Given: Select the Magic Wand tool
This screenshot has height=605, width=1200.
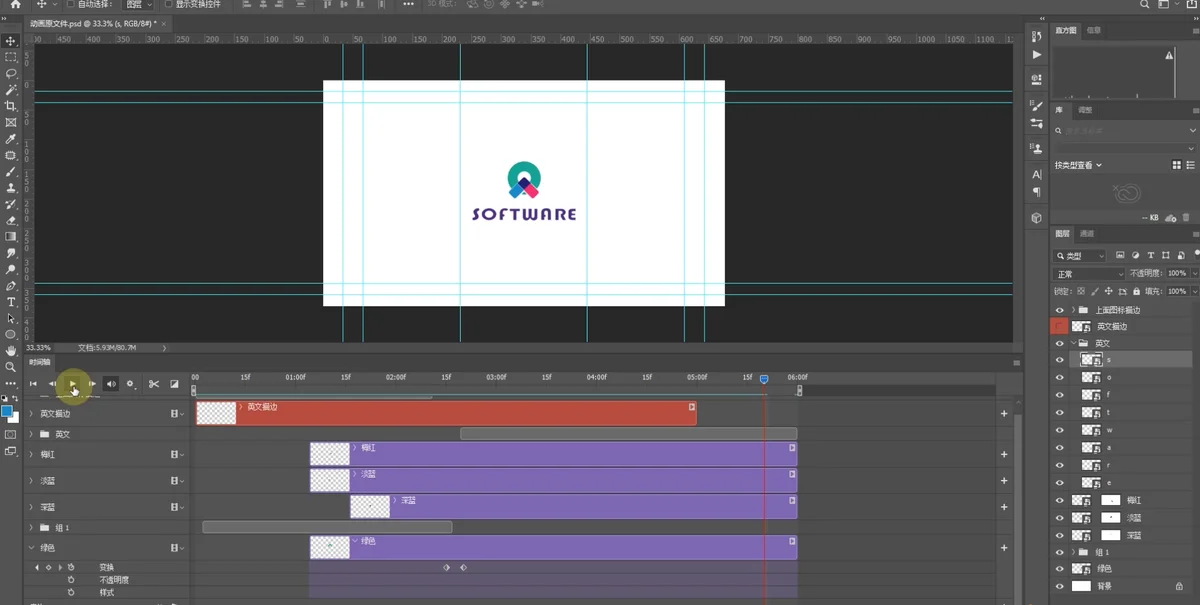Looking at the screenshot, I should coord(11,90).
